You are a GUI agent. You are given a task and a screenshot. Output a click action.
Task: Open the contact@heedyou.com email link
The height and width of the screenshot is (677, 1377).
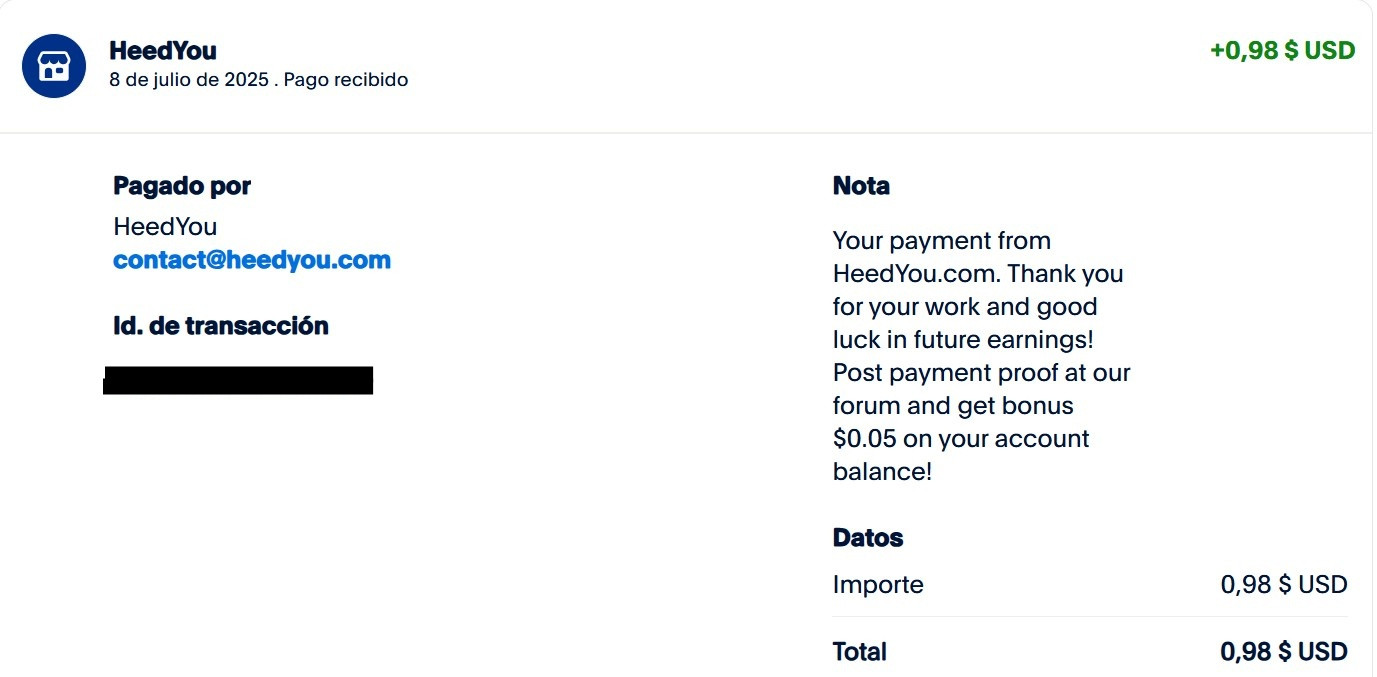click(252, 260)
